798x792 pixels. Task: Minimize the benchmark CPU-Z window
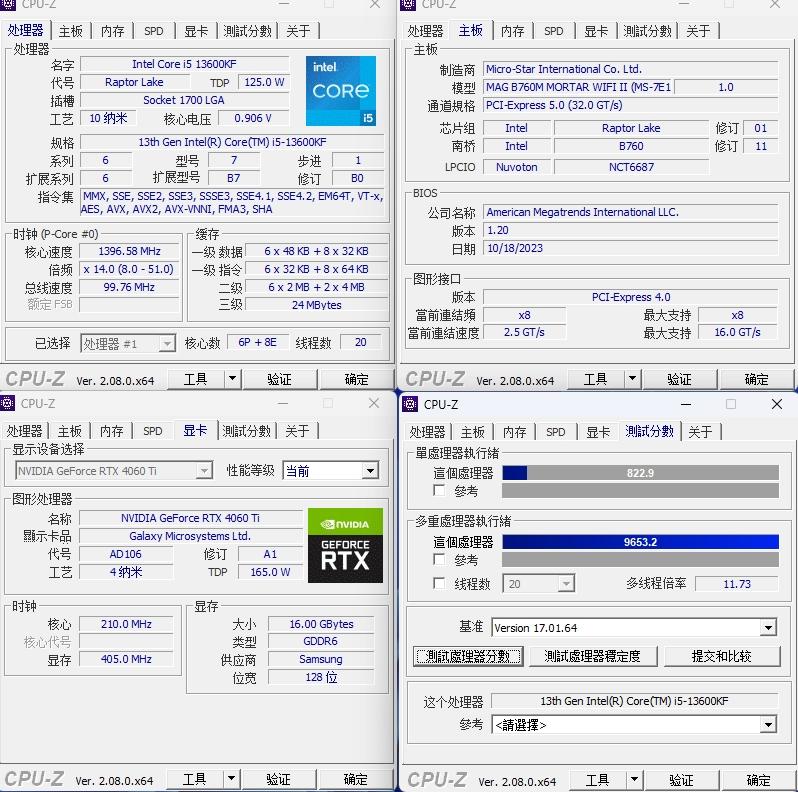pyautogui.click(x=684, y=404)
